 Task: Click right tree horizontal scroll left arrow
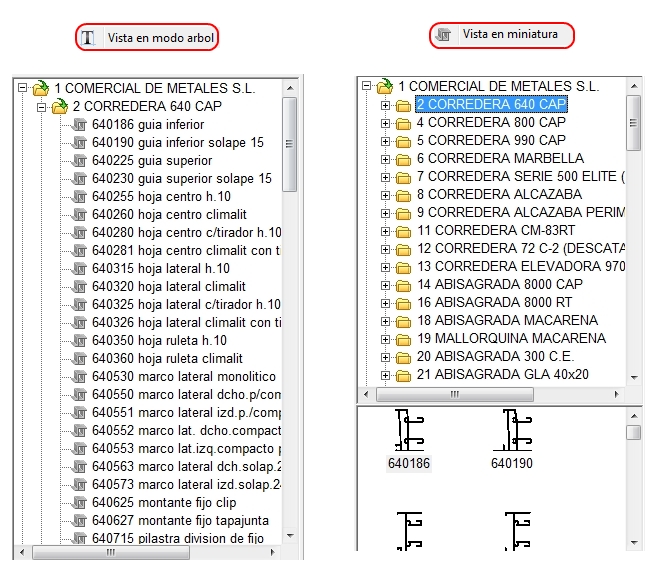366,395
